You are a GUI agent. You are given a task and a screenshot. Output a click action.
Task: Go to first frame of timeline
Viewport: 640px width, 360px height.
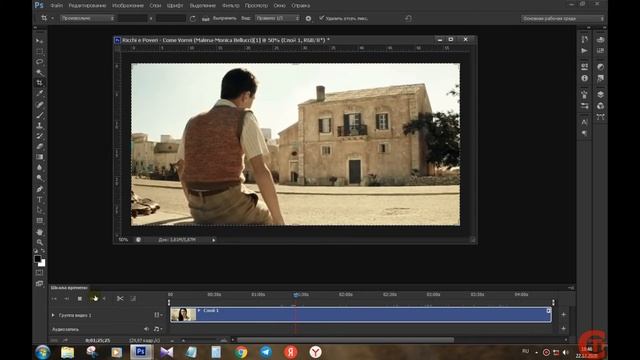click(54, 298)
